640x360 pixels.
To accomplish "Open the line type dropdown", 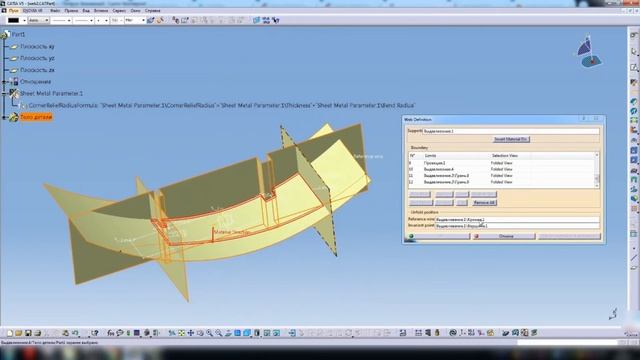I will tap(84, 20).
